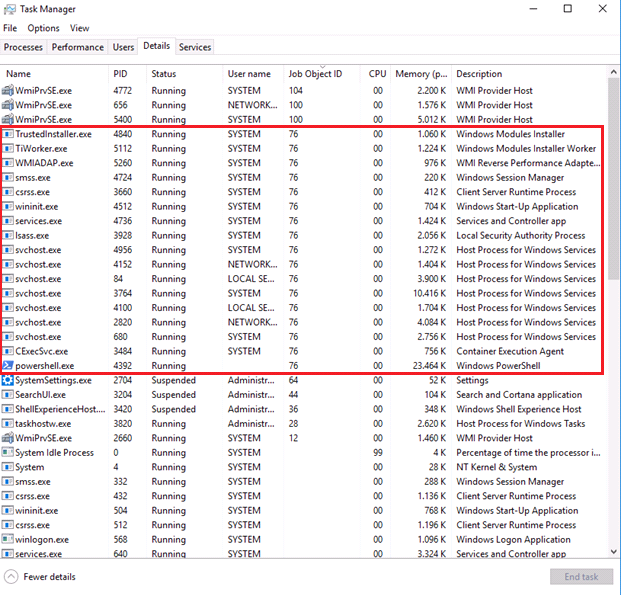Click the powershell.exe process icon
The image size is (623, 595).
[x=8, y=366]
